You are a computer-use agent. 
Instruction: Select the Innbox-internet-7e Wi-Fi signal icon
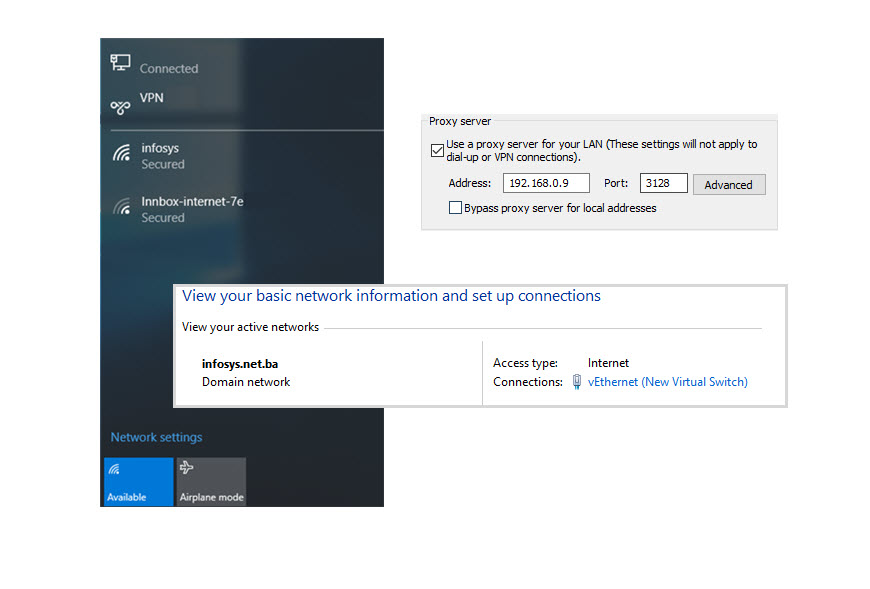(122, 206)
